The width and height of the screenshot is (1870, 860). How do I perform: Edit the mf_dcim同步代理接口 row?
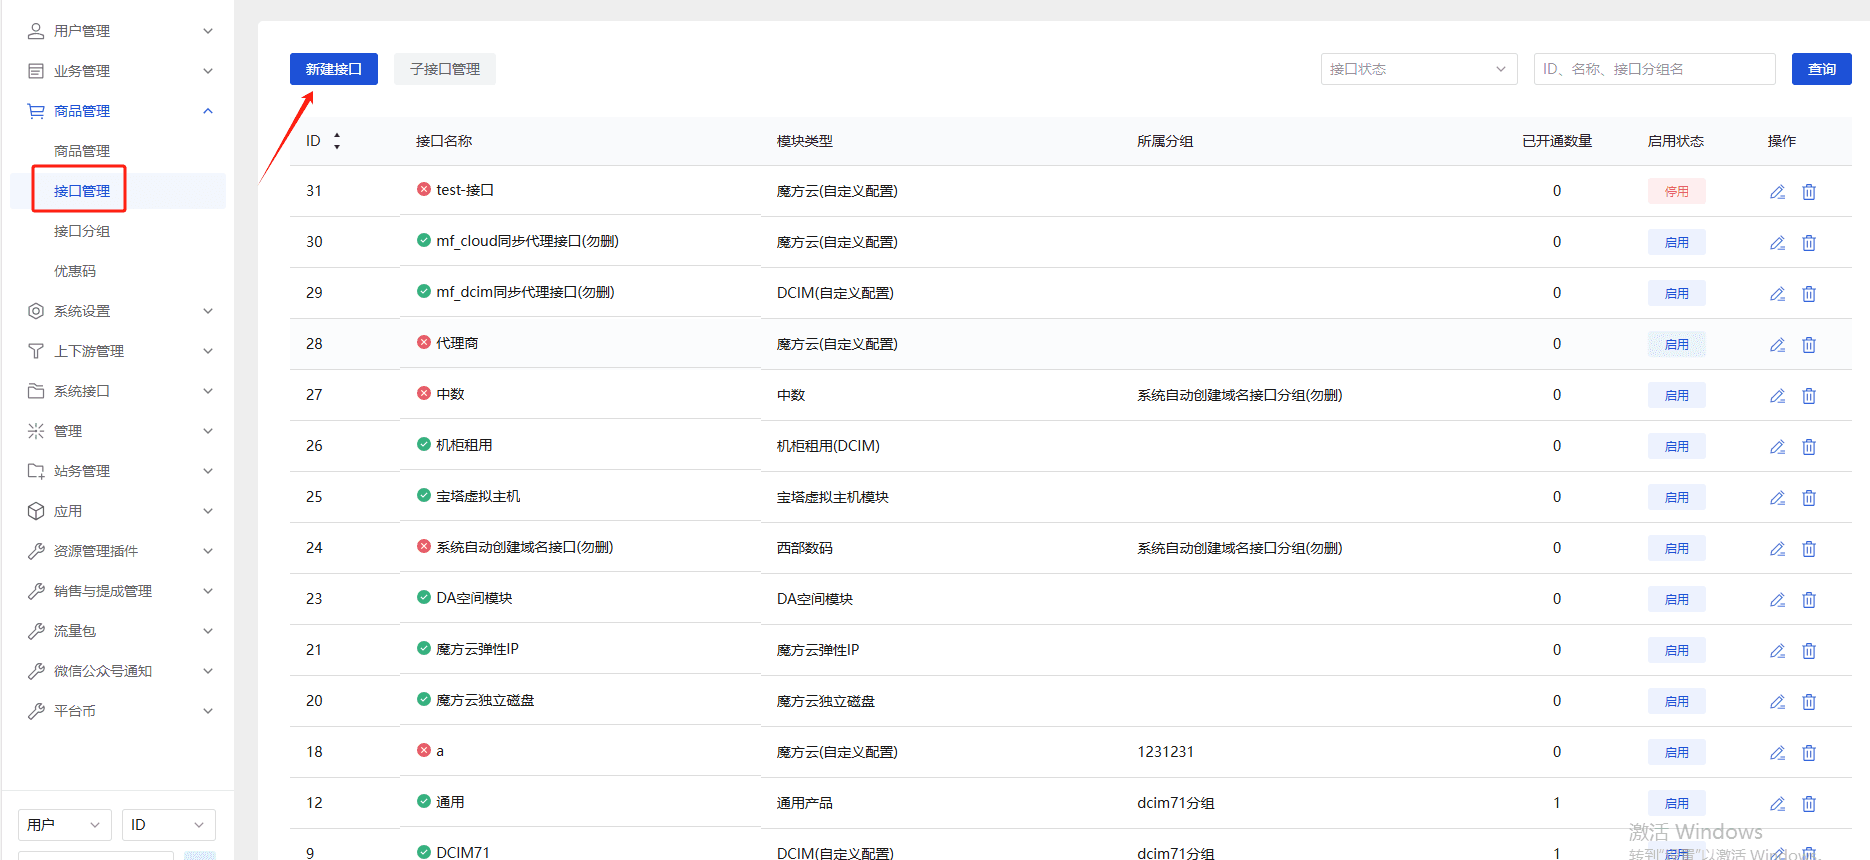pyautogui.click(x=1777, y=294)
